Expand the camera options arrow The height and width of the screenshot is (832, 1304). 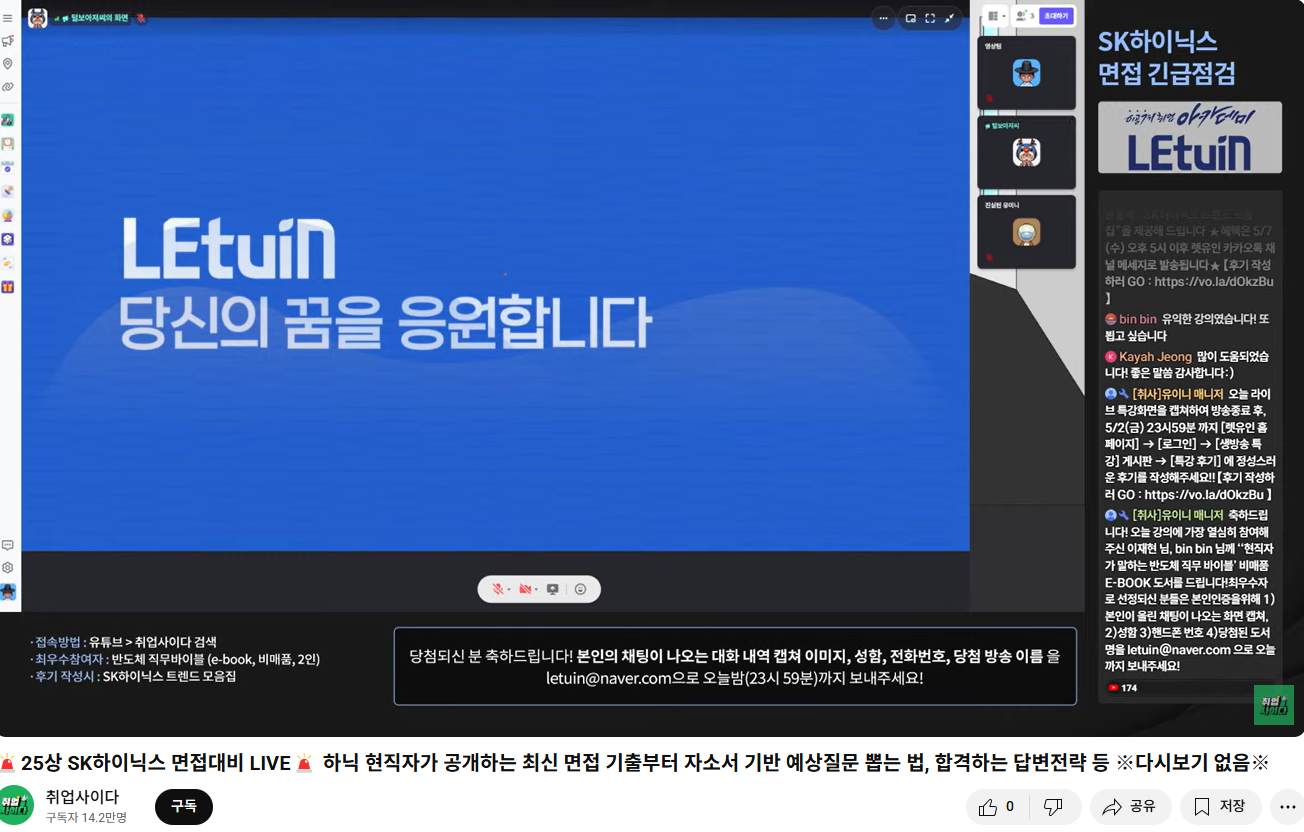[536, 589]
